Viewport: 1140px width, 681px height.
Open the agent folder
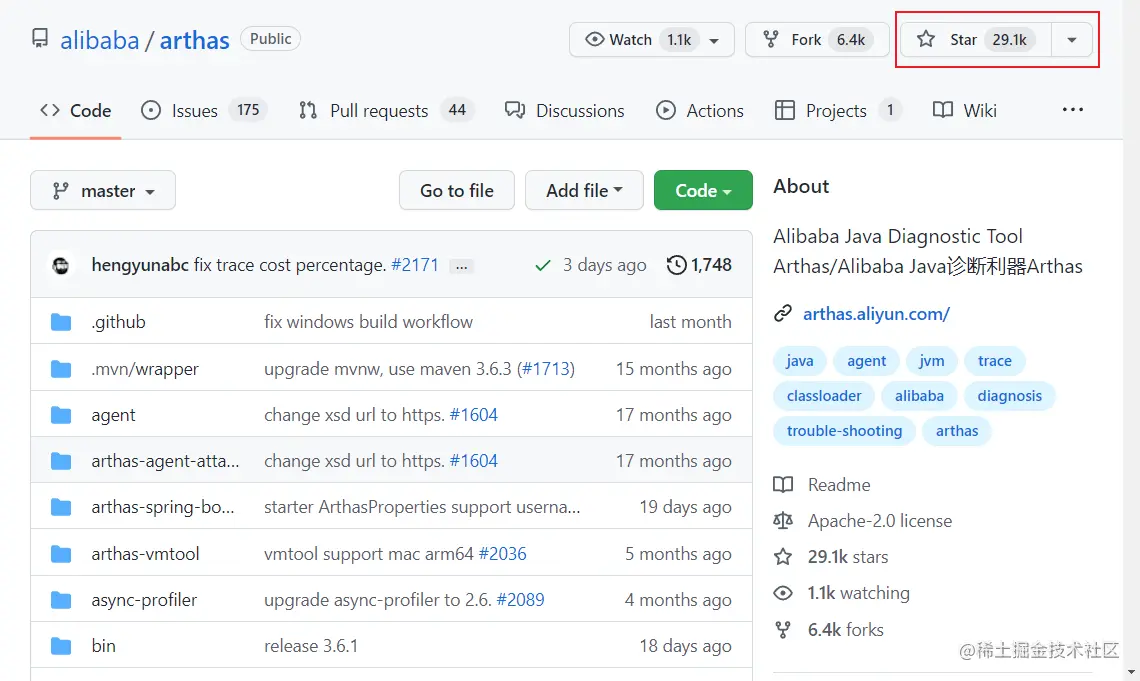click(x=113, y=415)
